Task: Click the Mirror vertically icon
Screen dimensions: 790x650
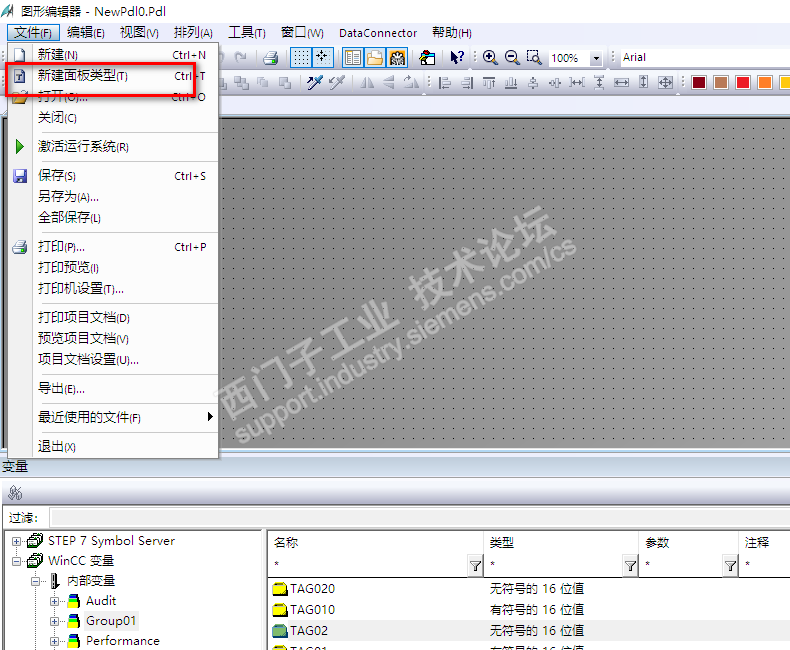Action: (388, 82)
